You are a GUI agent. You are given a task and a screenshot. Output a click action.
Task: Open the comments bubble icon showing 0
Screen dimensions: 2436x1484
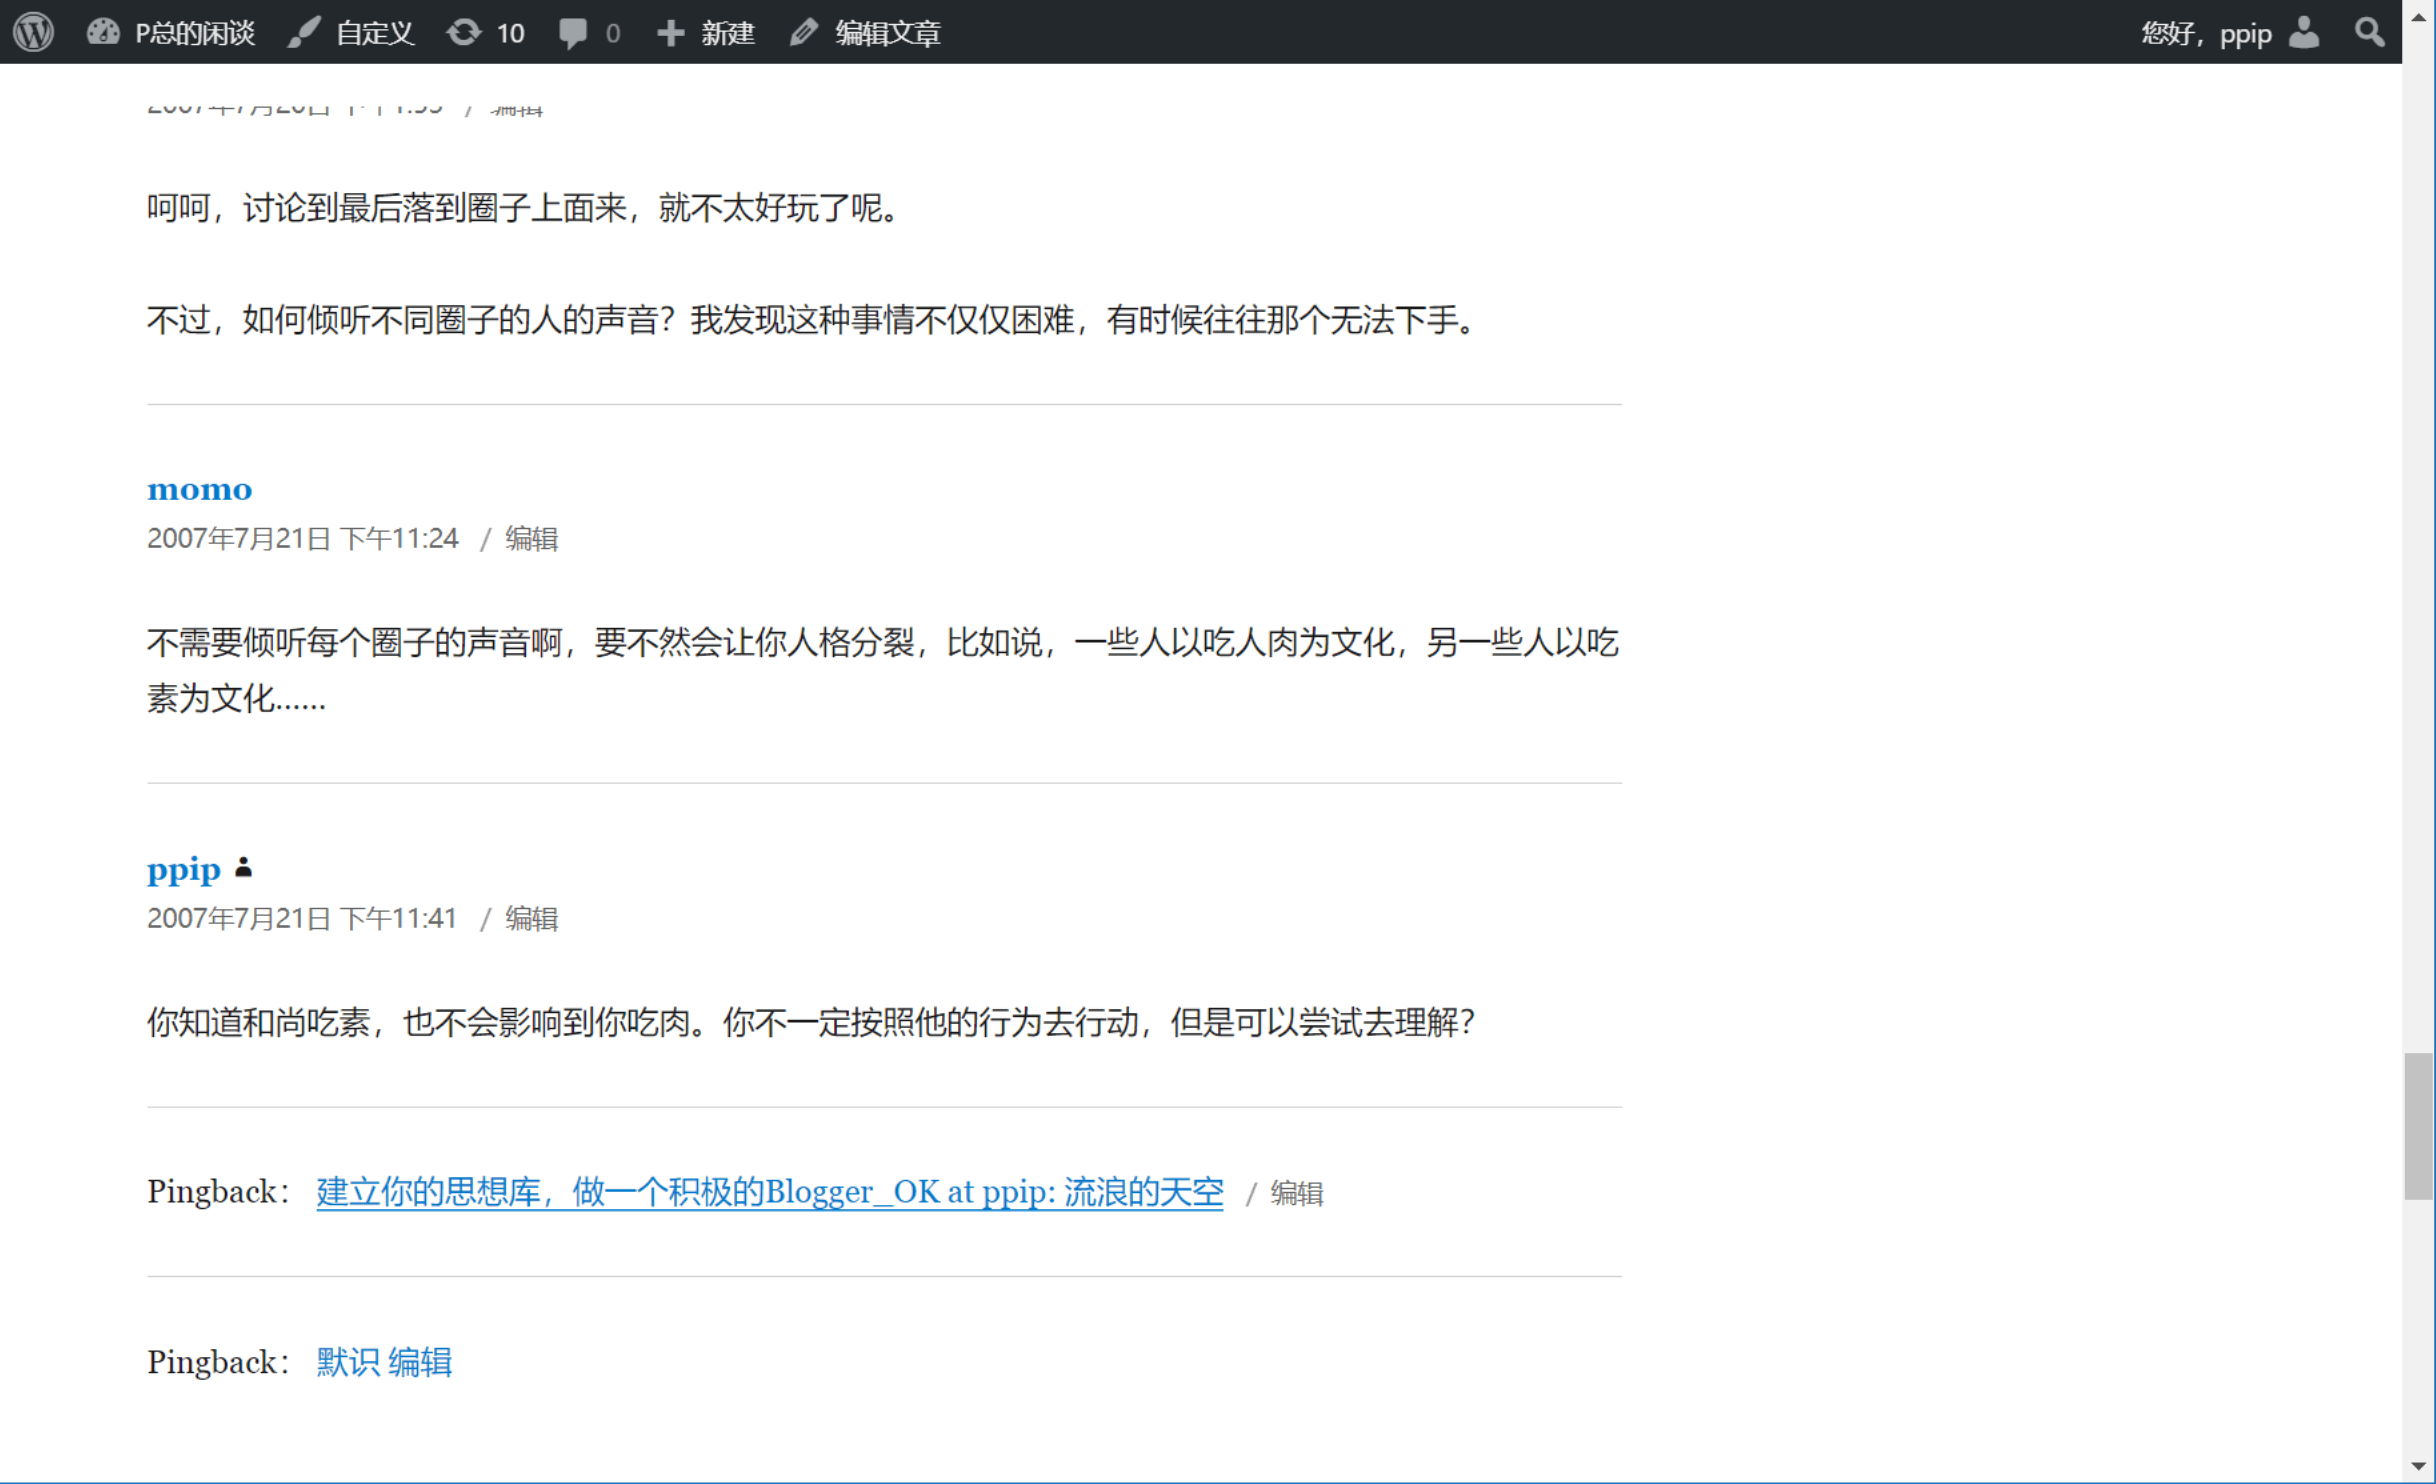tap(589, 32)
